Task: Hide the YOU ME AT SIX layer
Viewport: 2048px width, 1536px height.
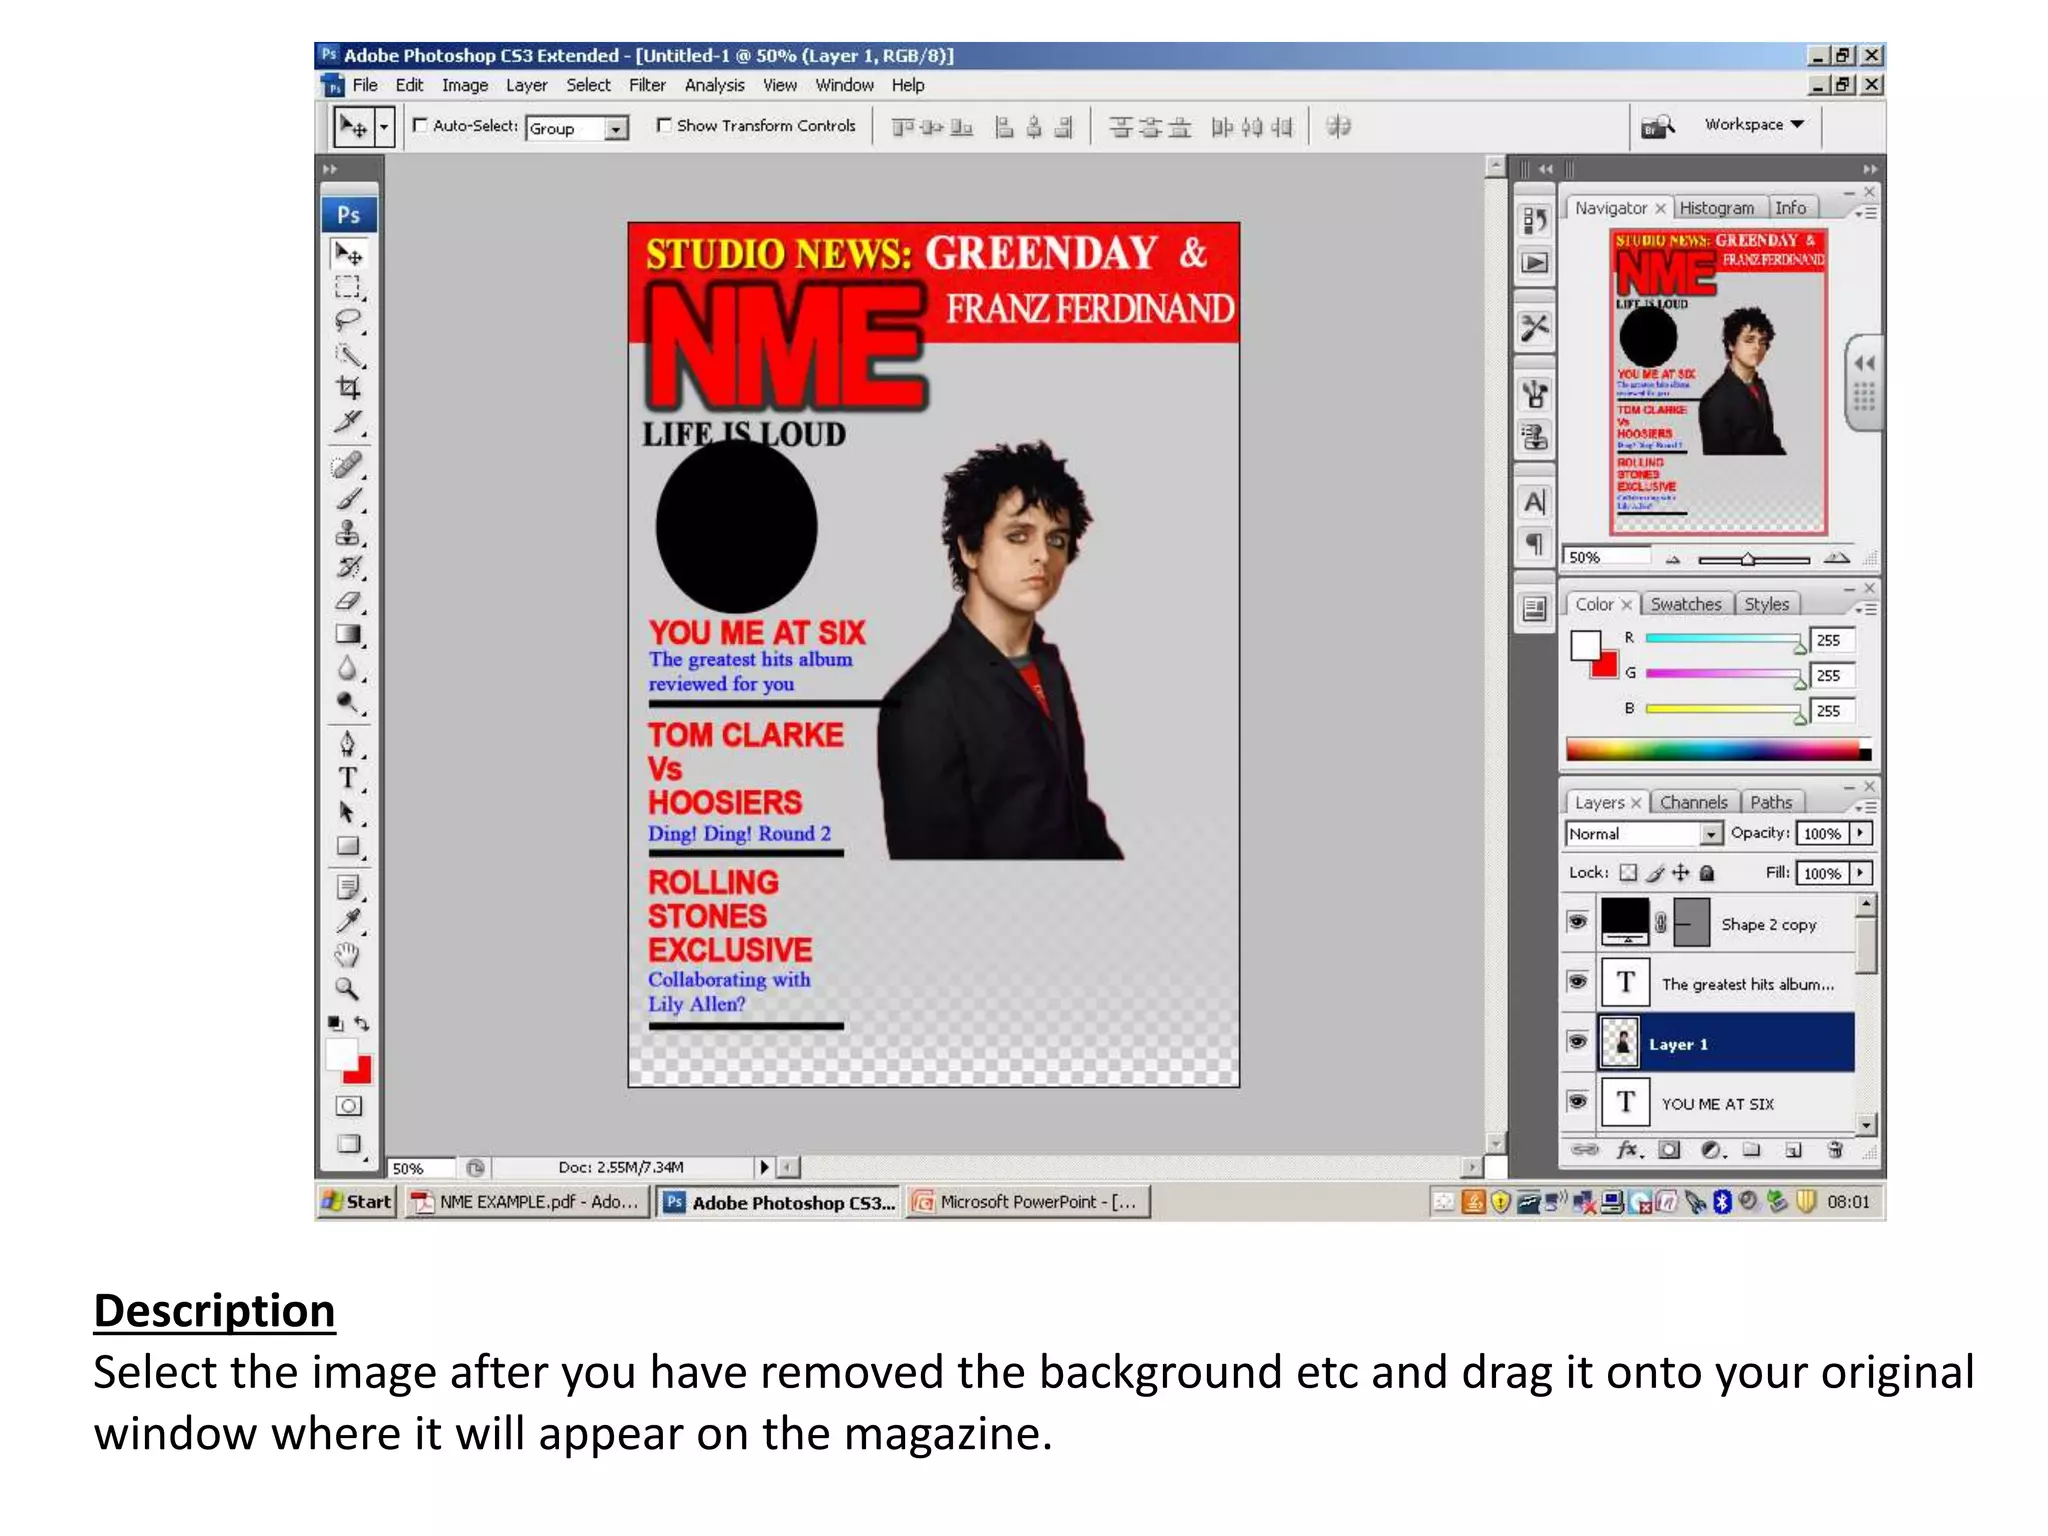Action: point(1578,1101)
